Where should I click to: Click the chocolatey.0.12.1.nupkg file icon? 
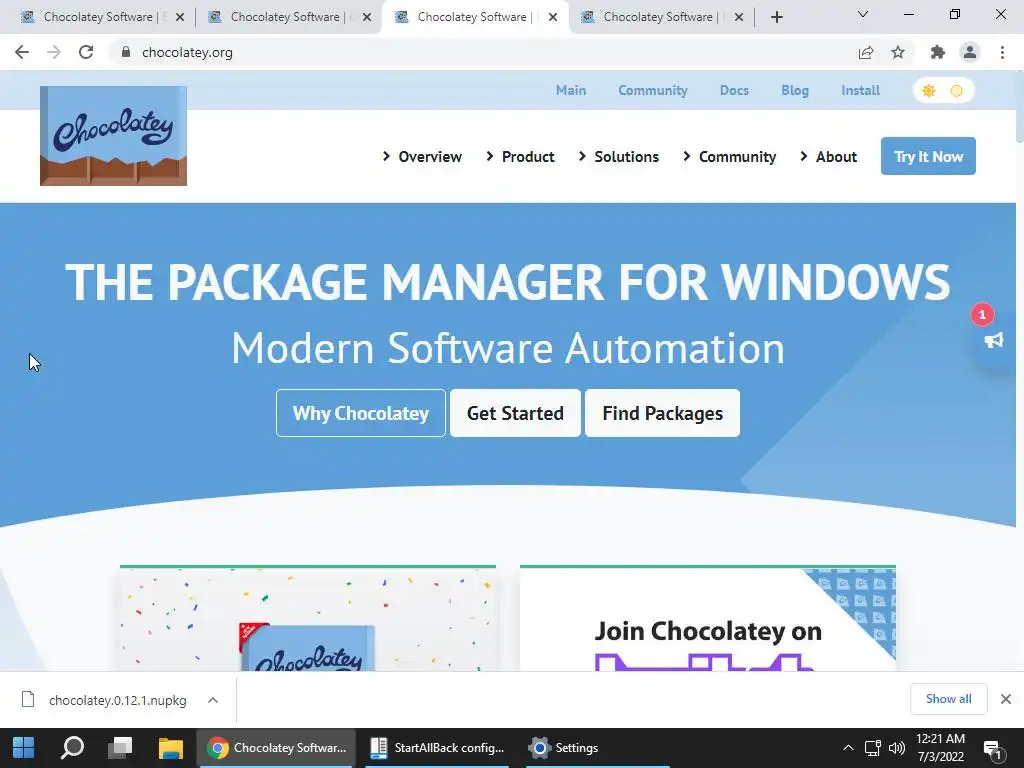(x=28, y=699)
